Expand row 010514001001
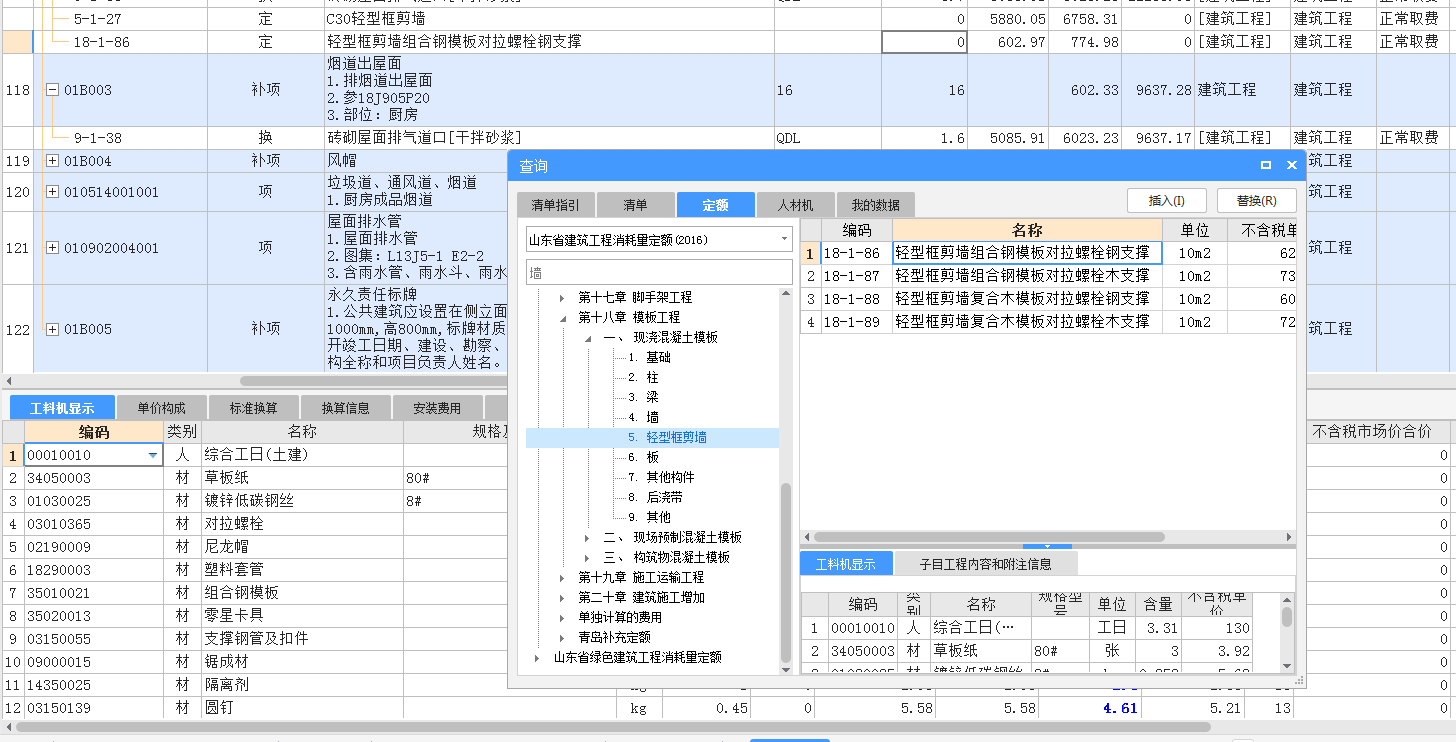Viewport: 1456px width, 742px height. click(x=52, y=192)
